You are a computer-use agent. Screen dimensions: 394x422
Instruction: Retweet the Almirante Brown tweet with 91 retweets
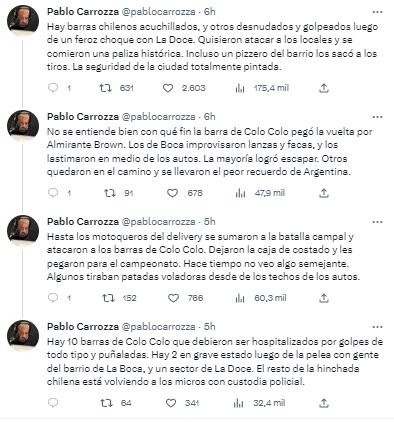pos(110,193)
